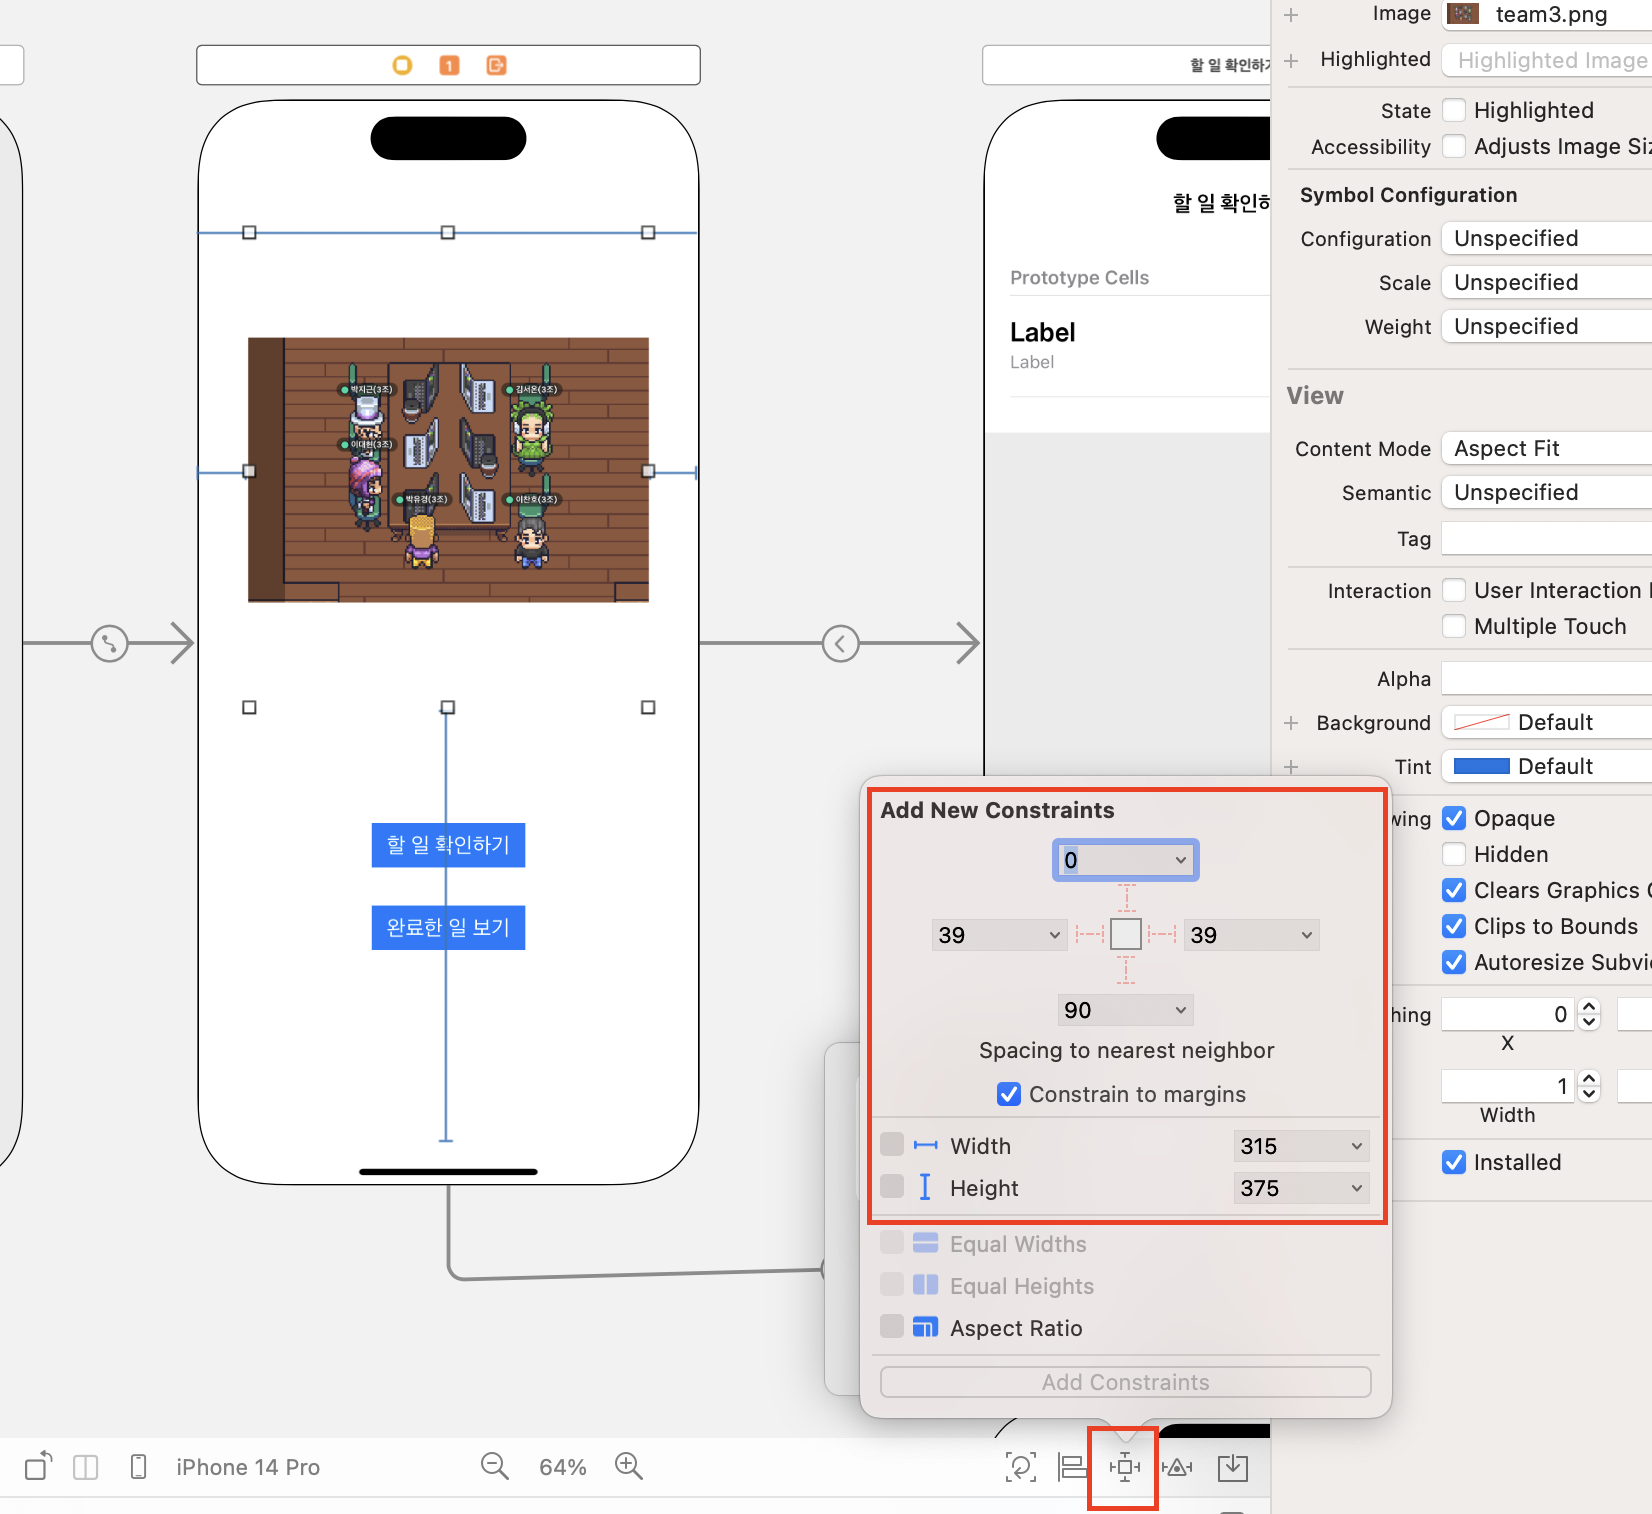Click the Update Frames icon
The width and height of the screenshot is (1652, 1514).
1020,1467
